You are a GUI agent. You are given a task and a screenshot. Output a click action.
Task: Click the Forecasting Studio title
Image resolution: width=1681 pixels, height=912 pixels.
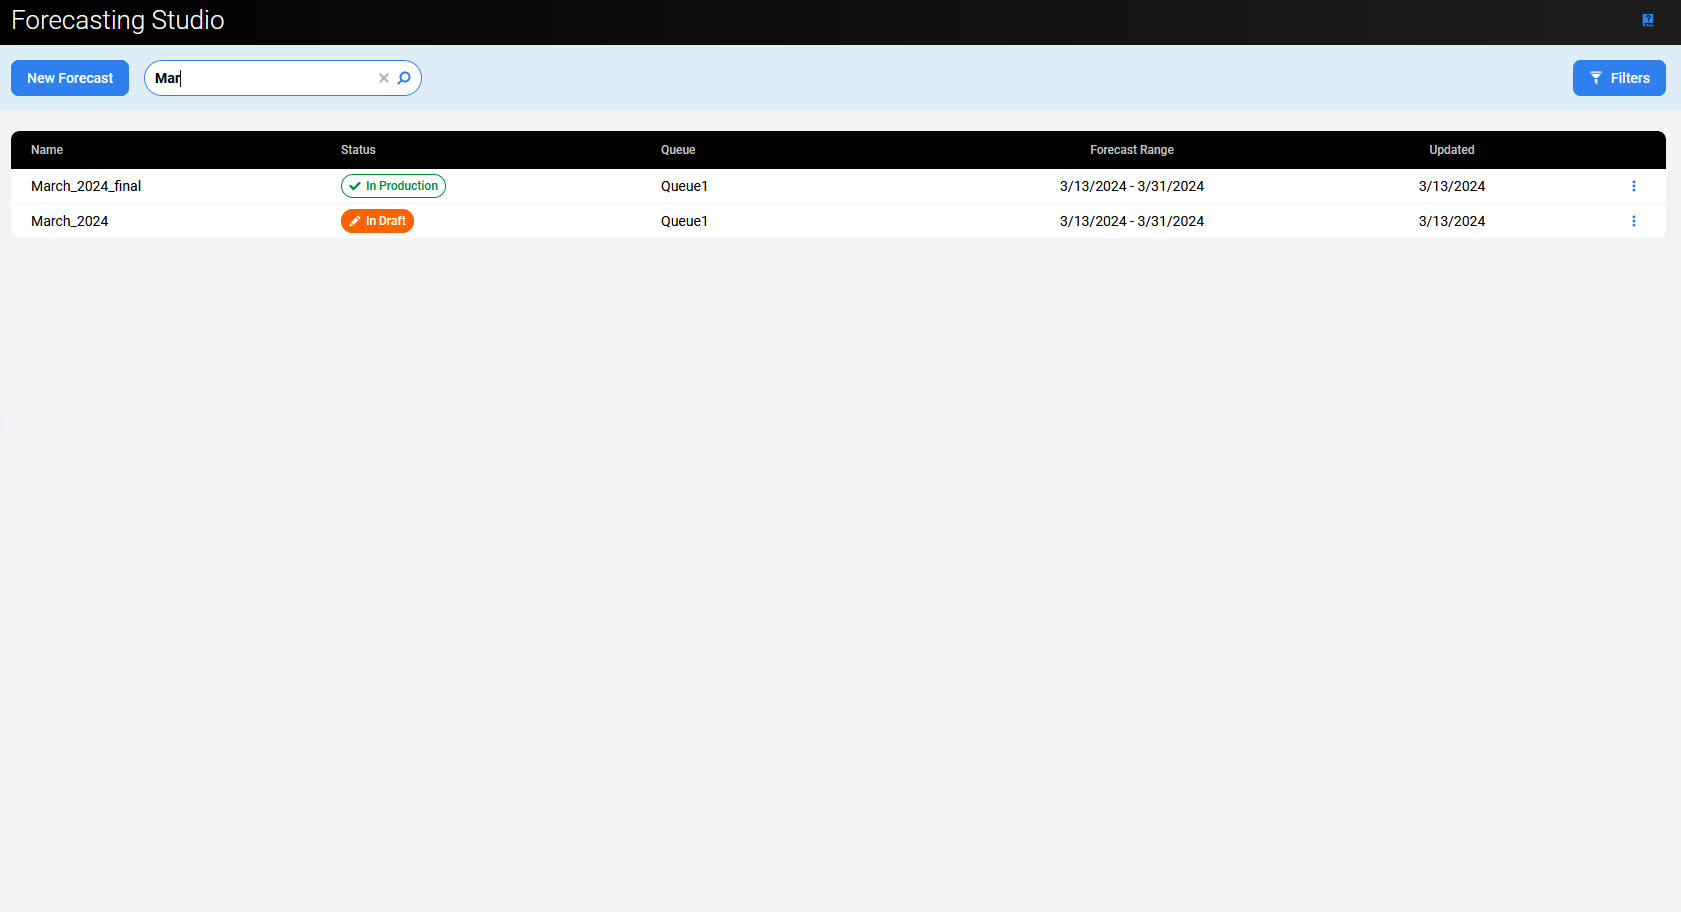tap(118, 21)
